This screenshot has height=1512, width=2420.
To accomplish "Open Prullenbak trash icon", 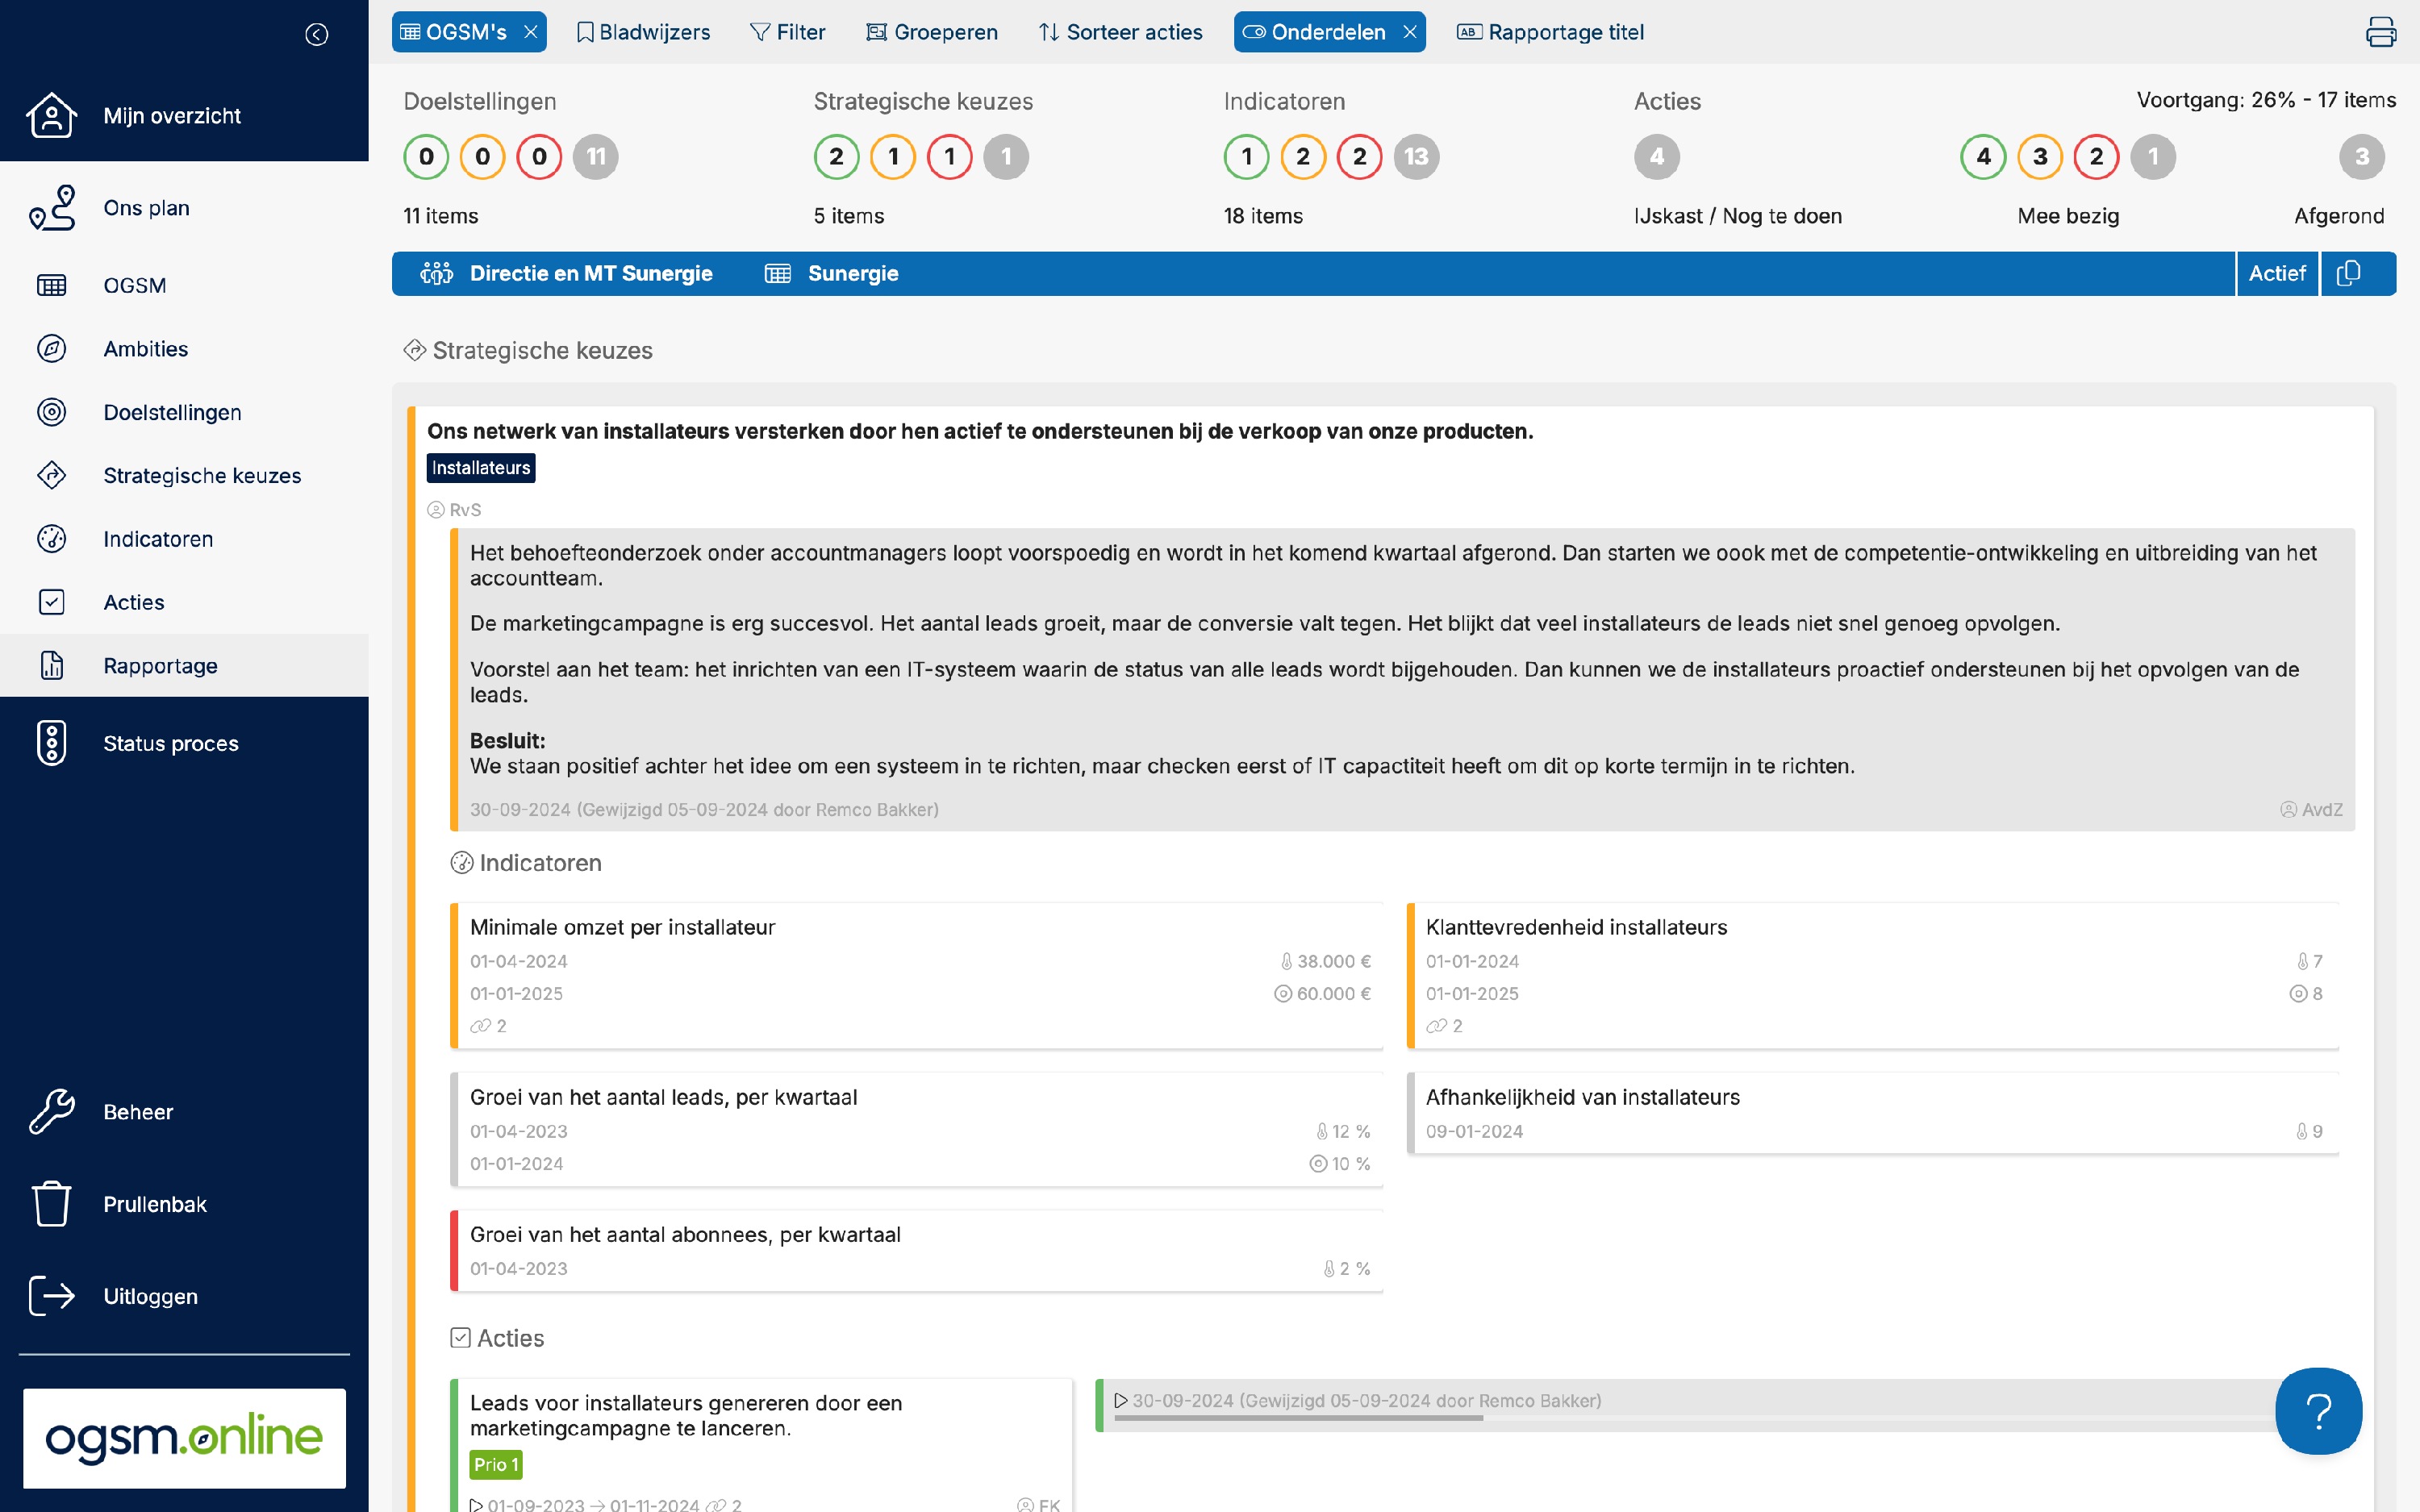I will tap(51, 1204).
